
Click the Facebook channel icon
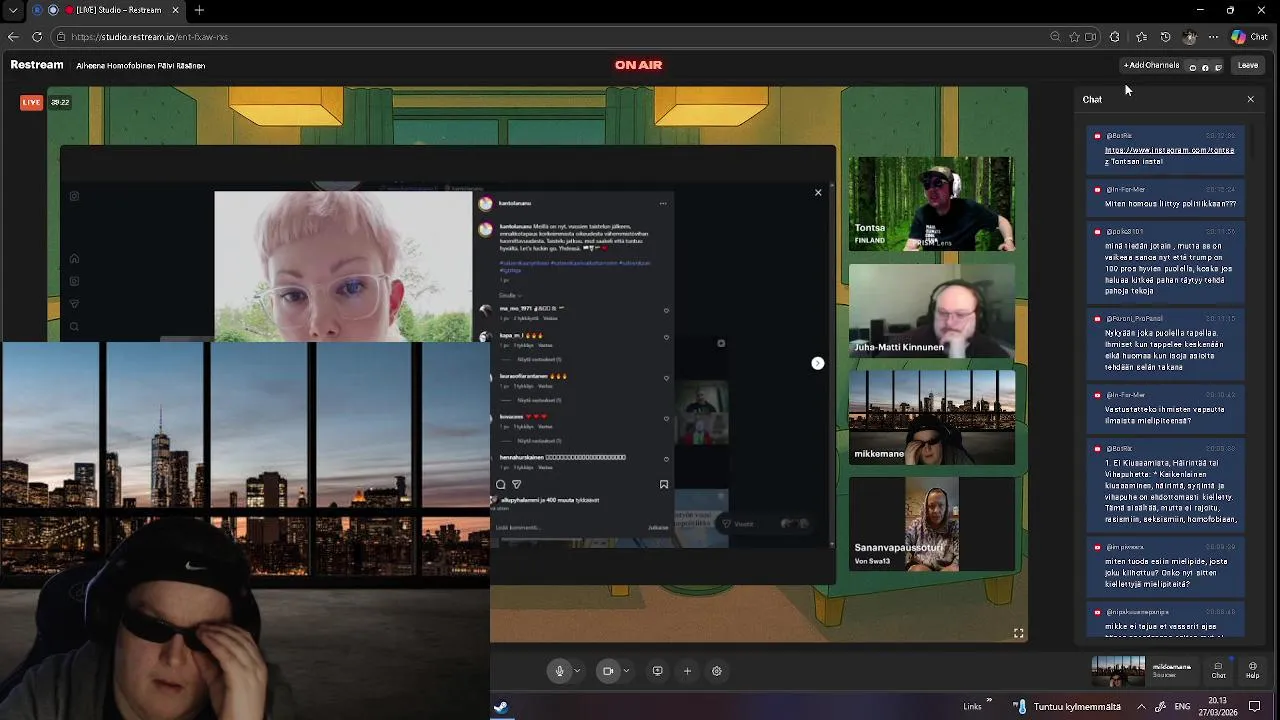click(x=1205, y=67)
